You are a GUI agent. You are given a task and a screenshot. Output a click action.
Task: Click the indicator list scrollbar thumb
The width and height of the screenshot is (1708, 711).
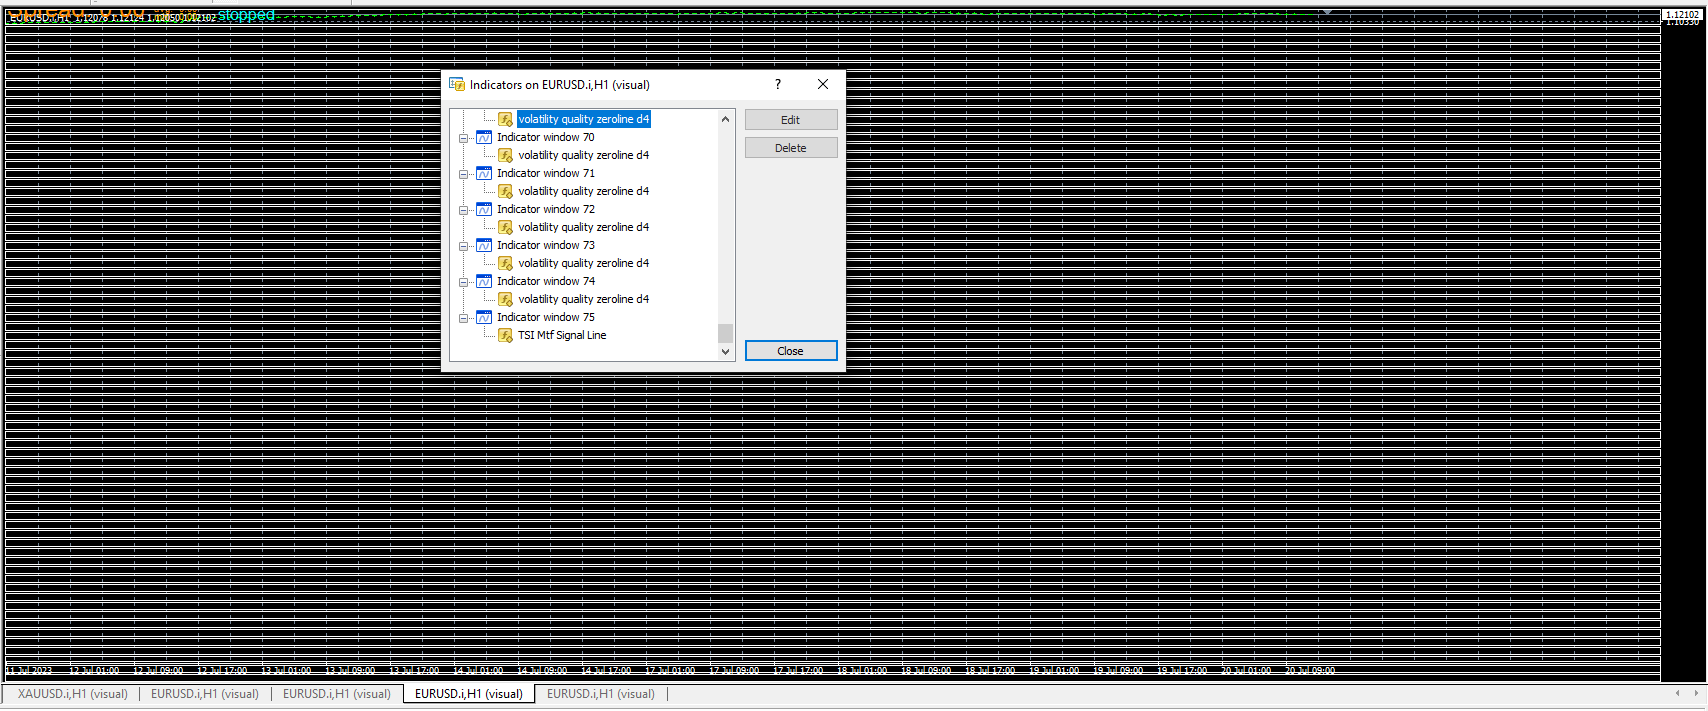coord(726,333)
